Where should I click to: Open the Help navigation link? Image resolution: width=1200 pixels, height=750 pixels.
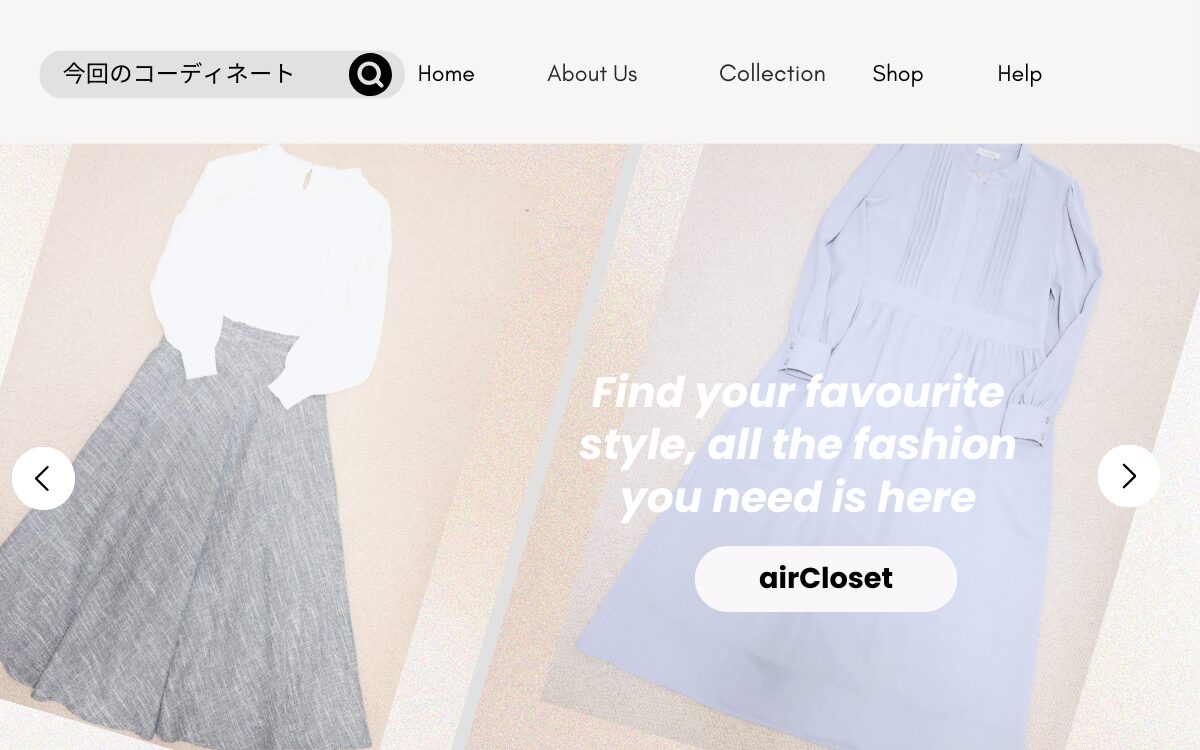pos(1019,74)
